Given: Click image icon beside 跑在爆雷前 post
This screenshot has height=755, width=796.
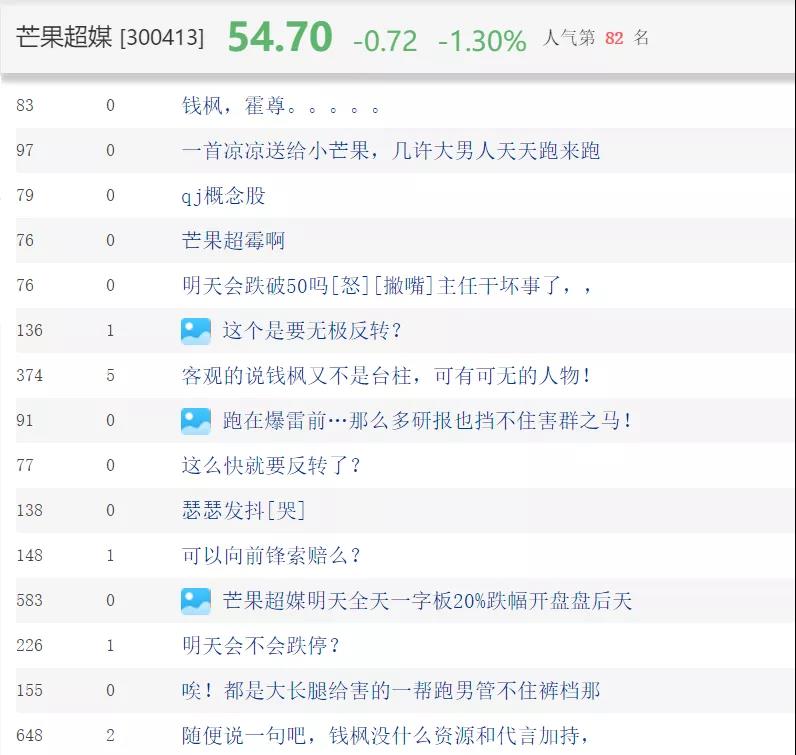Looking at the screenshot, I should (196, 421).
